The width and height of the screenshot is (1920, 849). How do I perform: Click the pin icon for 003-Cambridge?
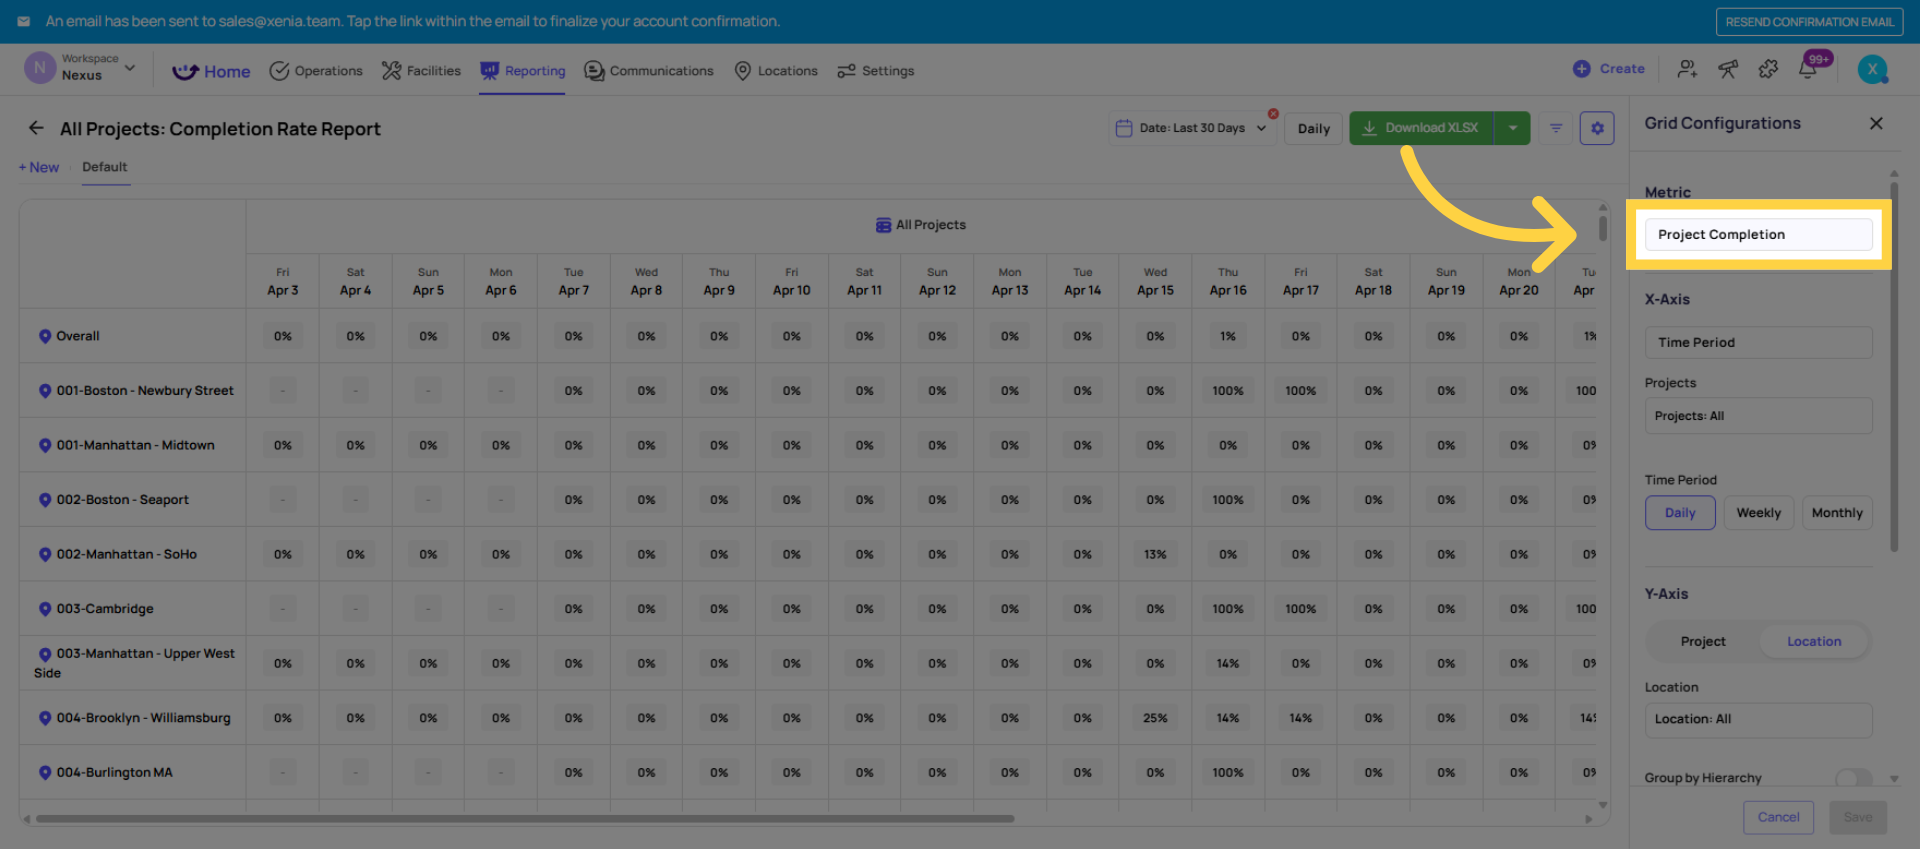45,609
